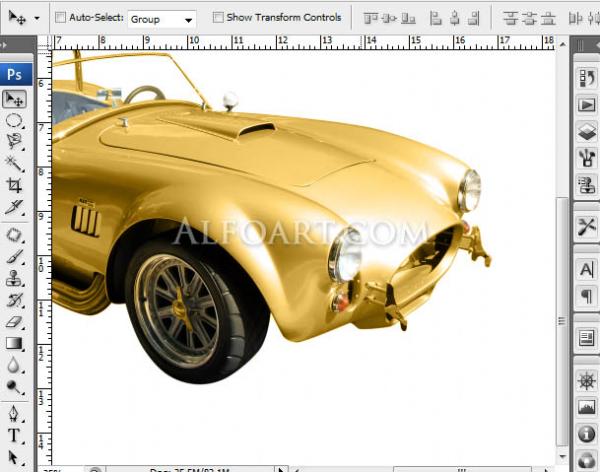Choose the Magic Wand tool

(x=15, y=163)
